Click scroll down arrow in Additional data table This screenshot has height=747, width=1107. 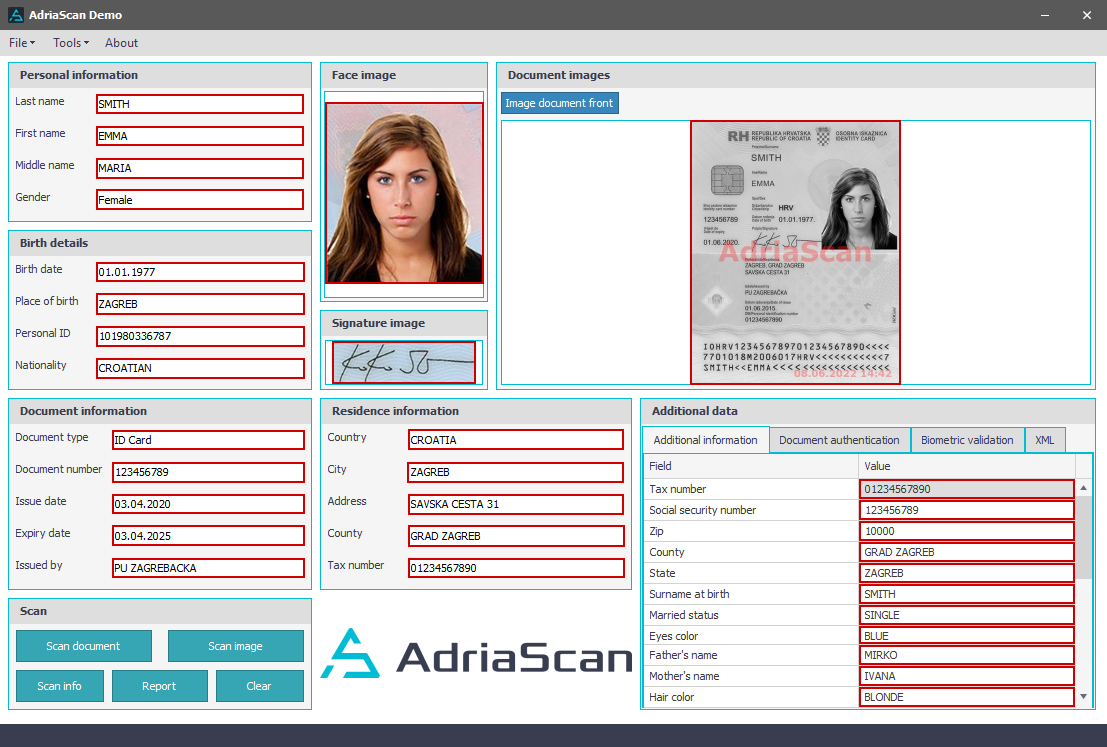(1084, 697)
